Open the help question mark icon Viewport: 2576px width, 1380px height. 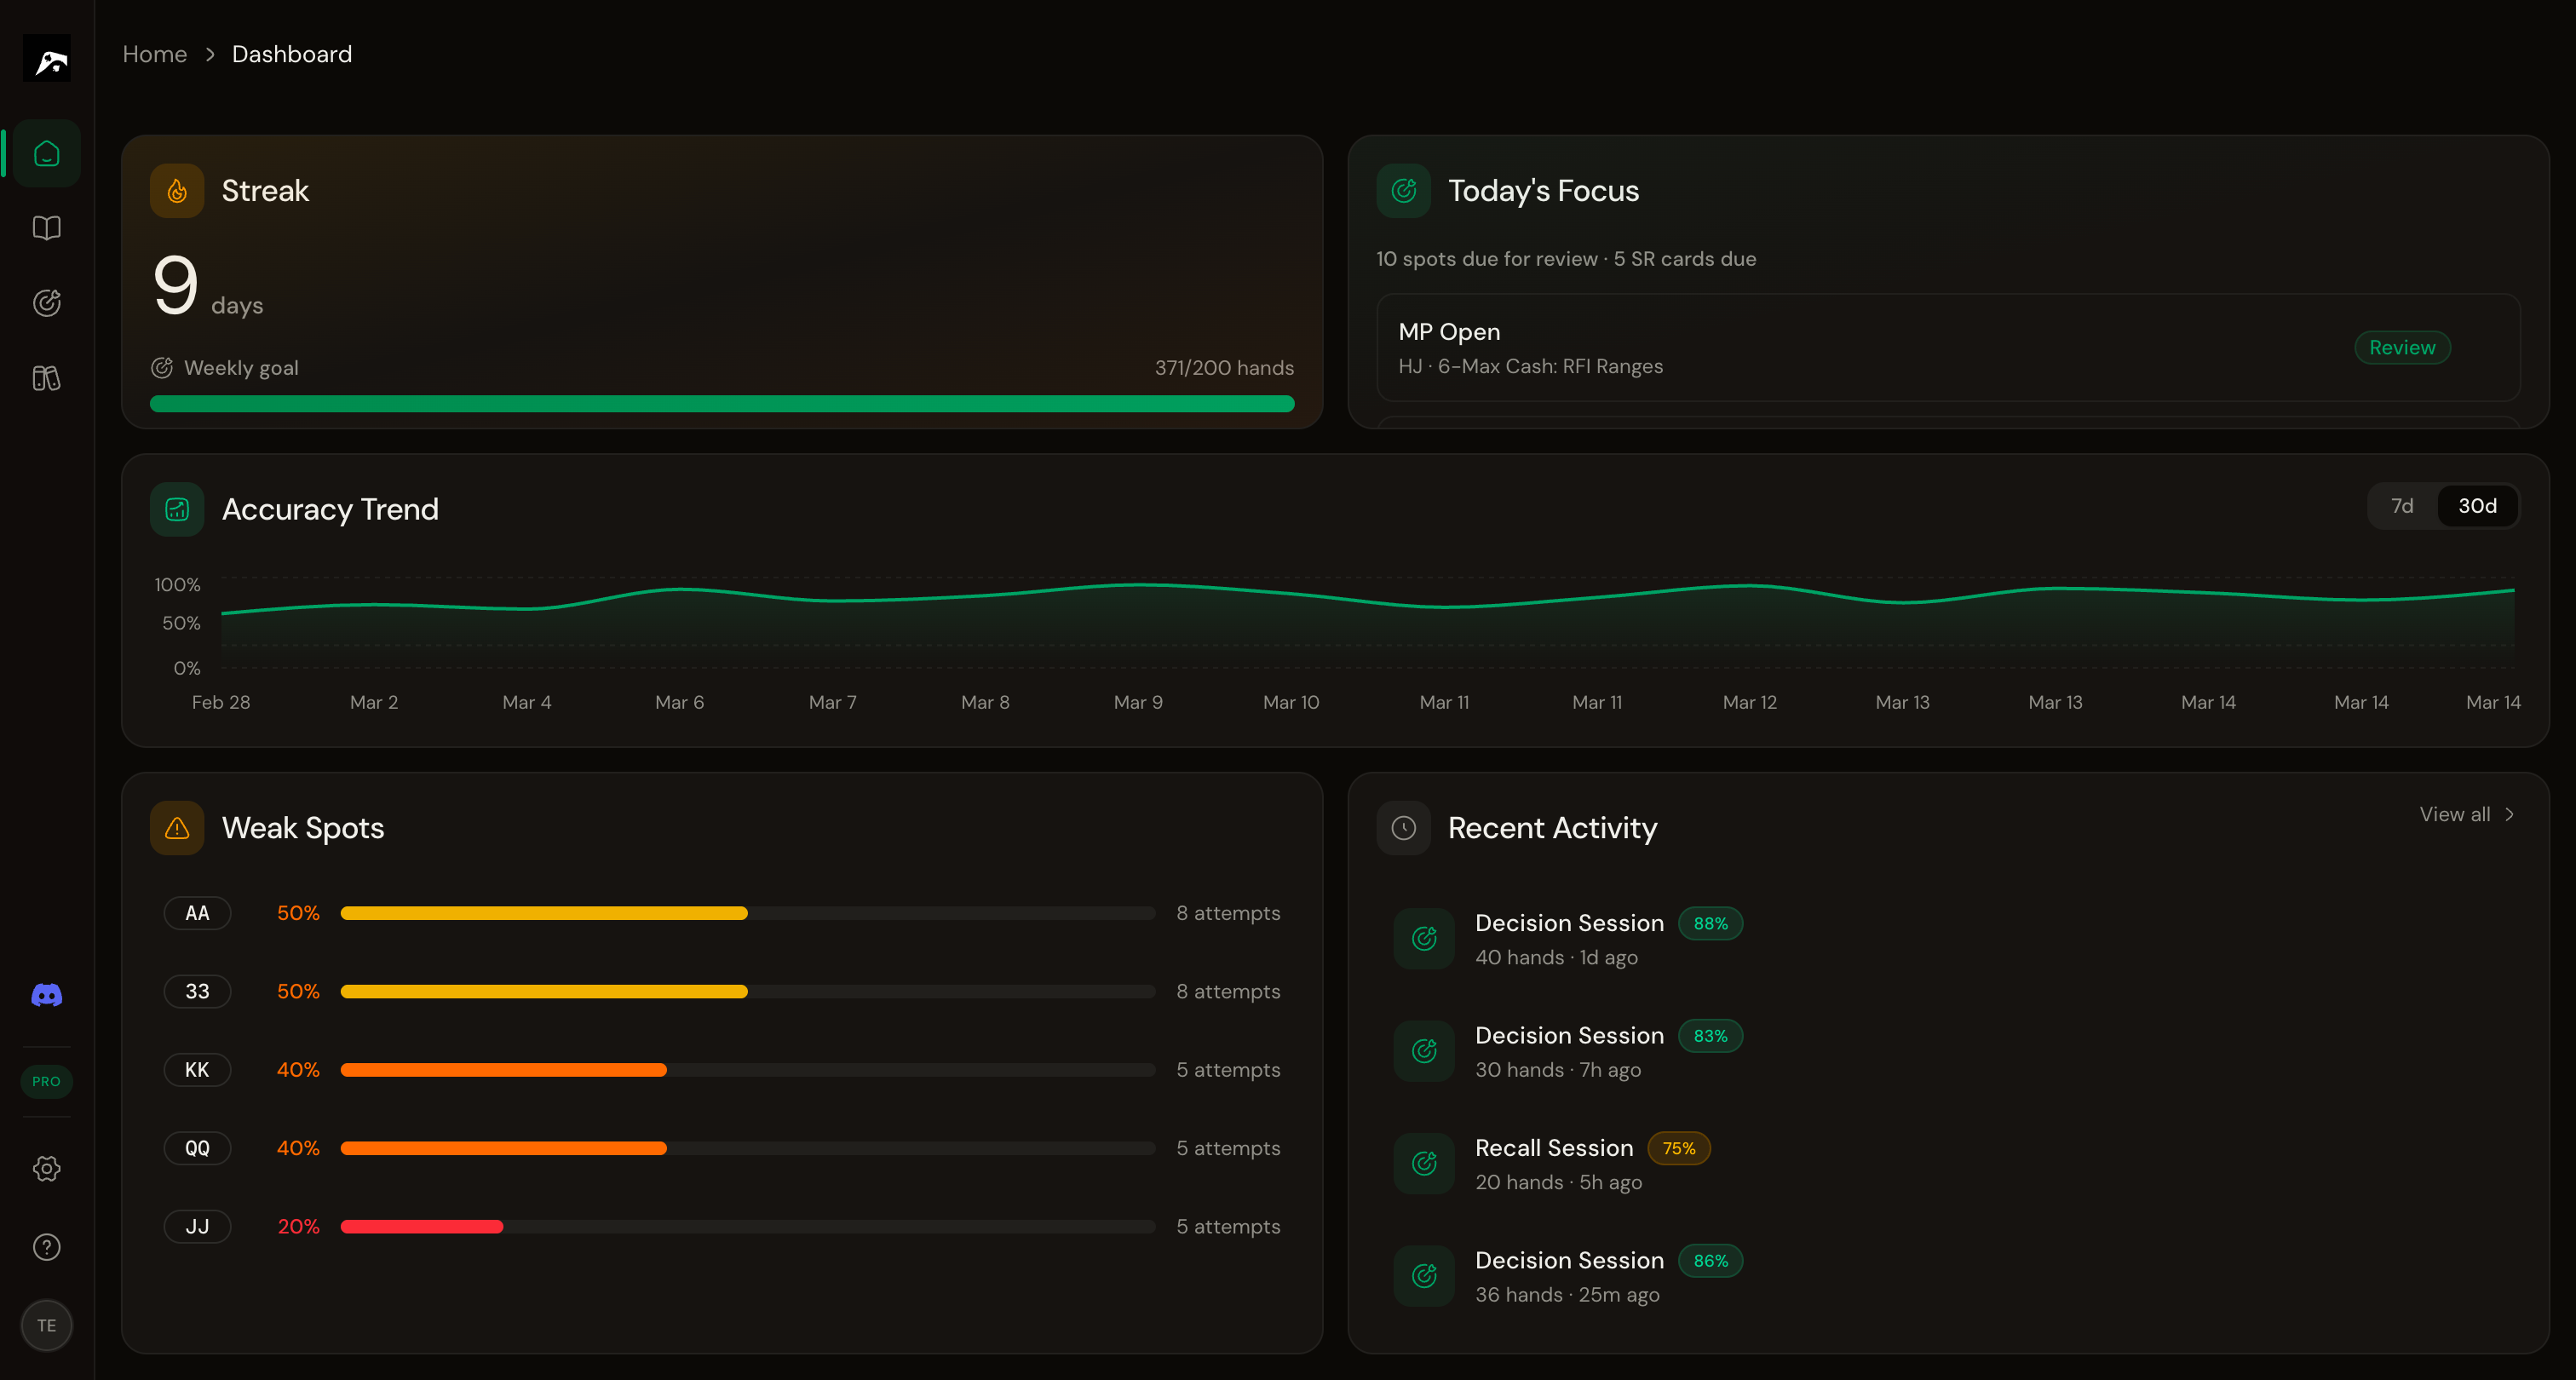[x=47, y=1247]
